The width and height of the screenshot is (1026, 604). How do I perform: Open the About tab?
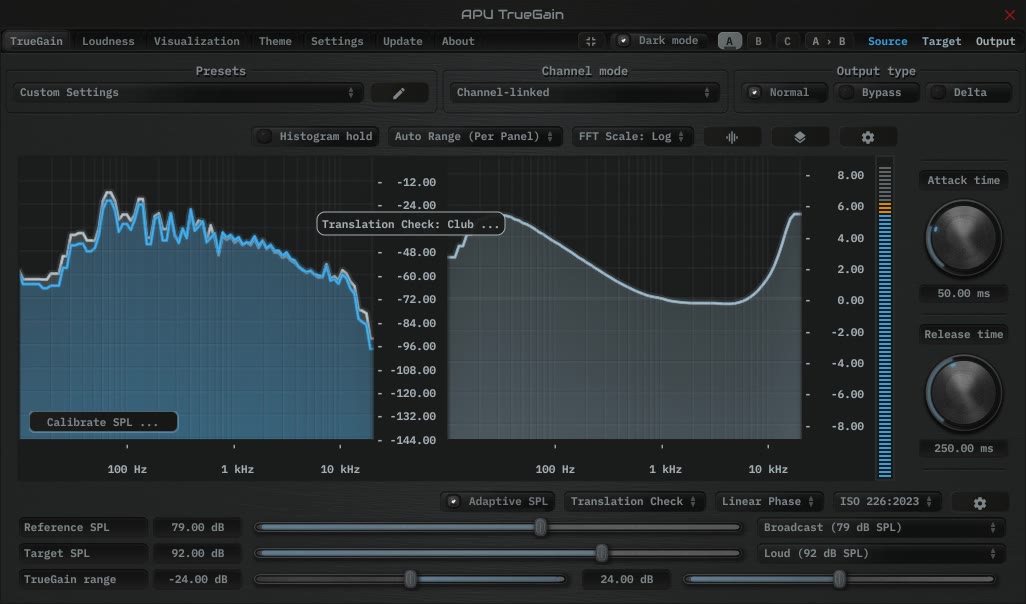(458, 41)
